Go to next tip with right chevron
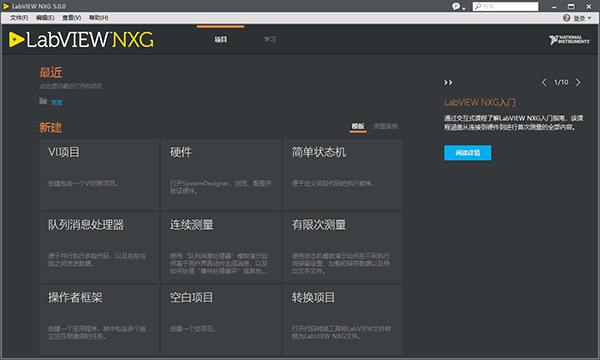The image size is (600, 360). tap(578, 82)
